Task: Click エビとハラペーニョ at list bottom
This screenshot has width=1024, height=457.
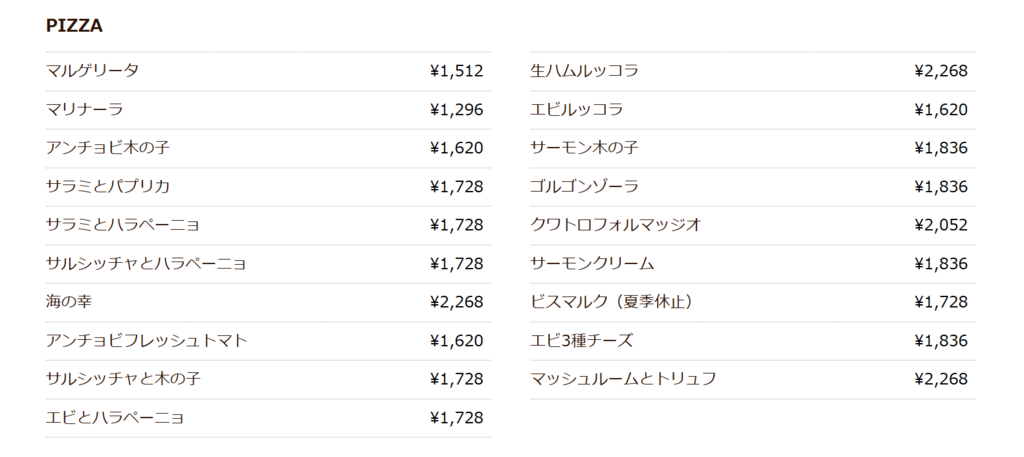Action: coord(115,417)
